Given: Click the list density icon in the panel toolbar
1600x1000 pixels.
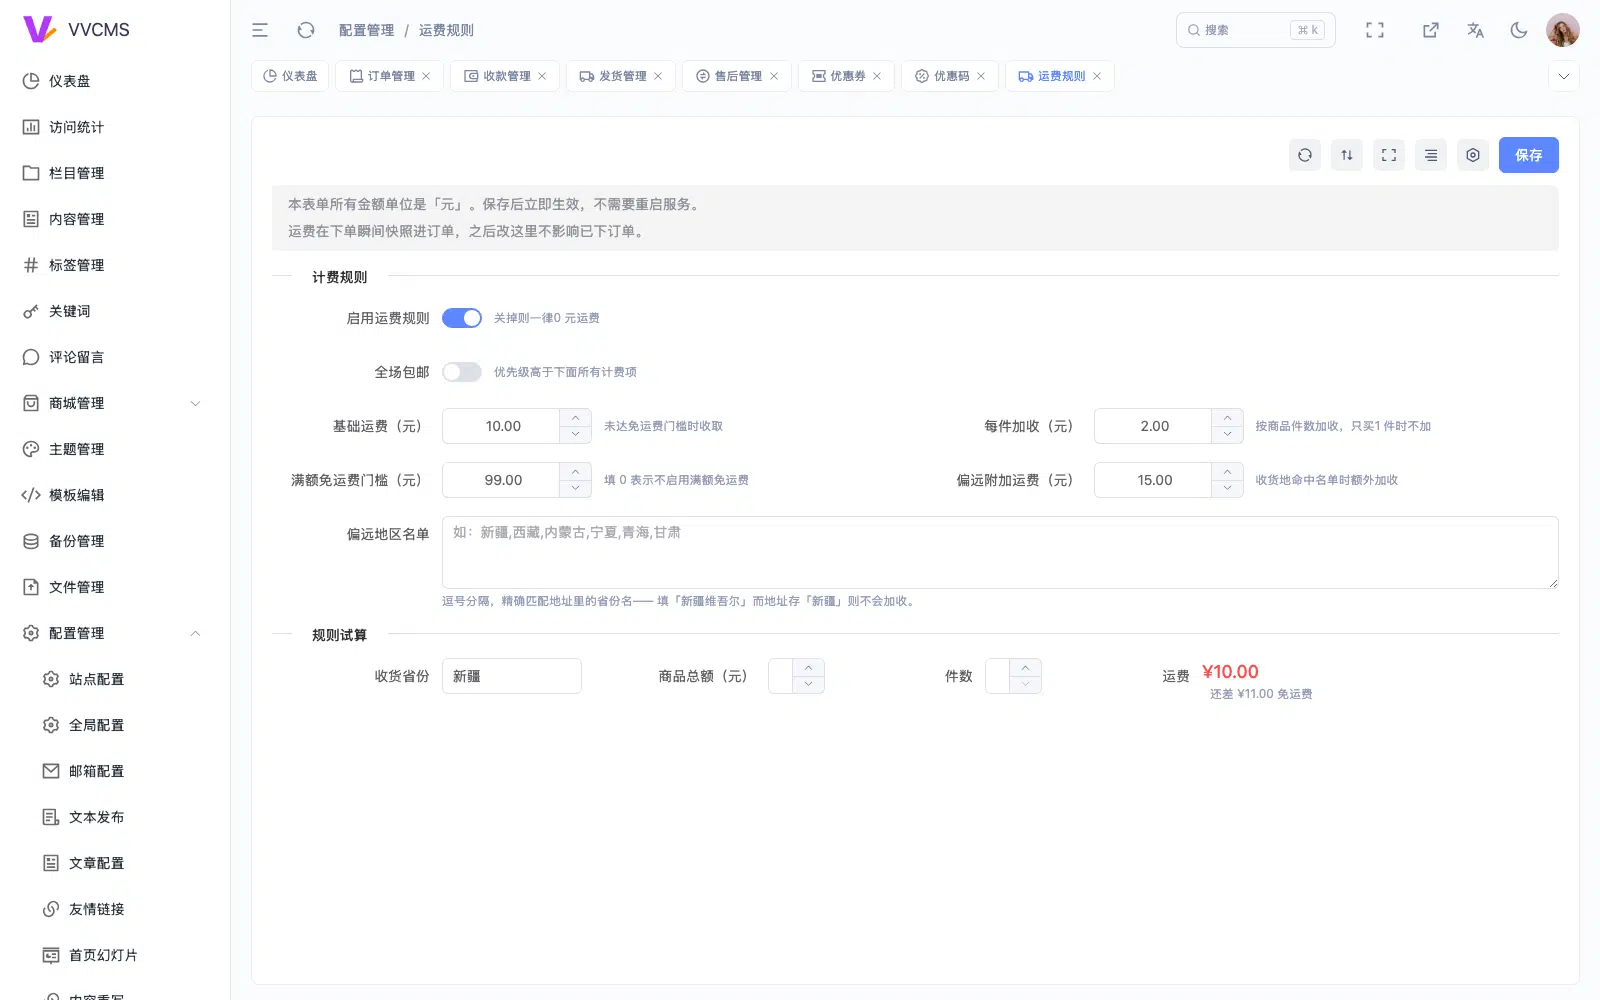Looking at the screenshot, I should click(1431, 155).
